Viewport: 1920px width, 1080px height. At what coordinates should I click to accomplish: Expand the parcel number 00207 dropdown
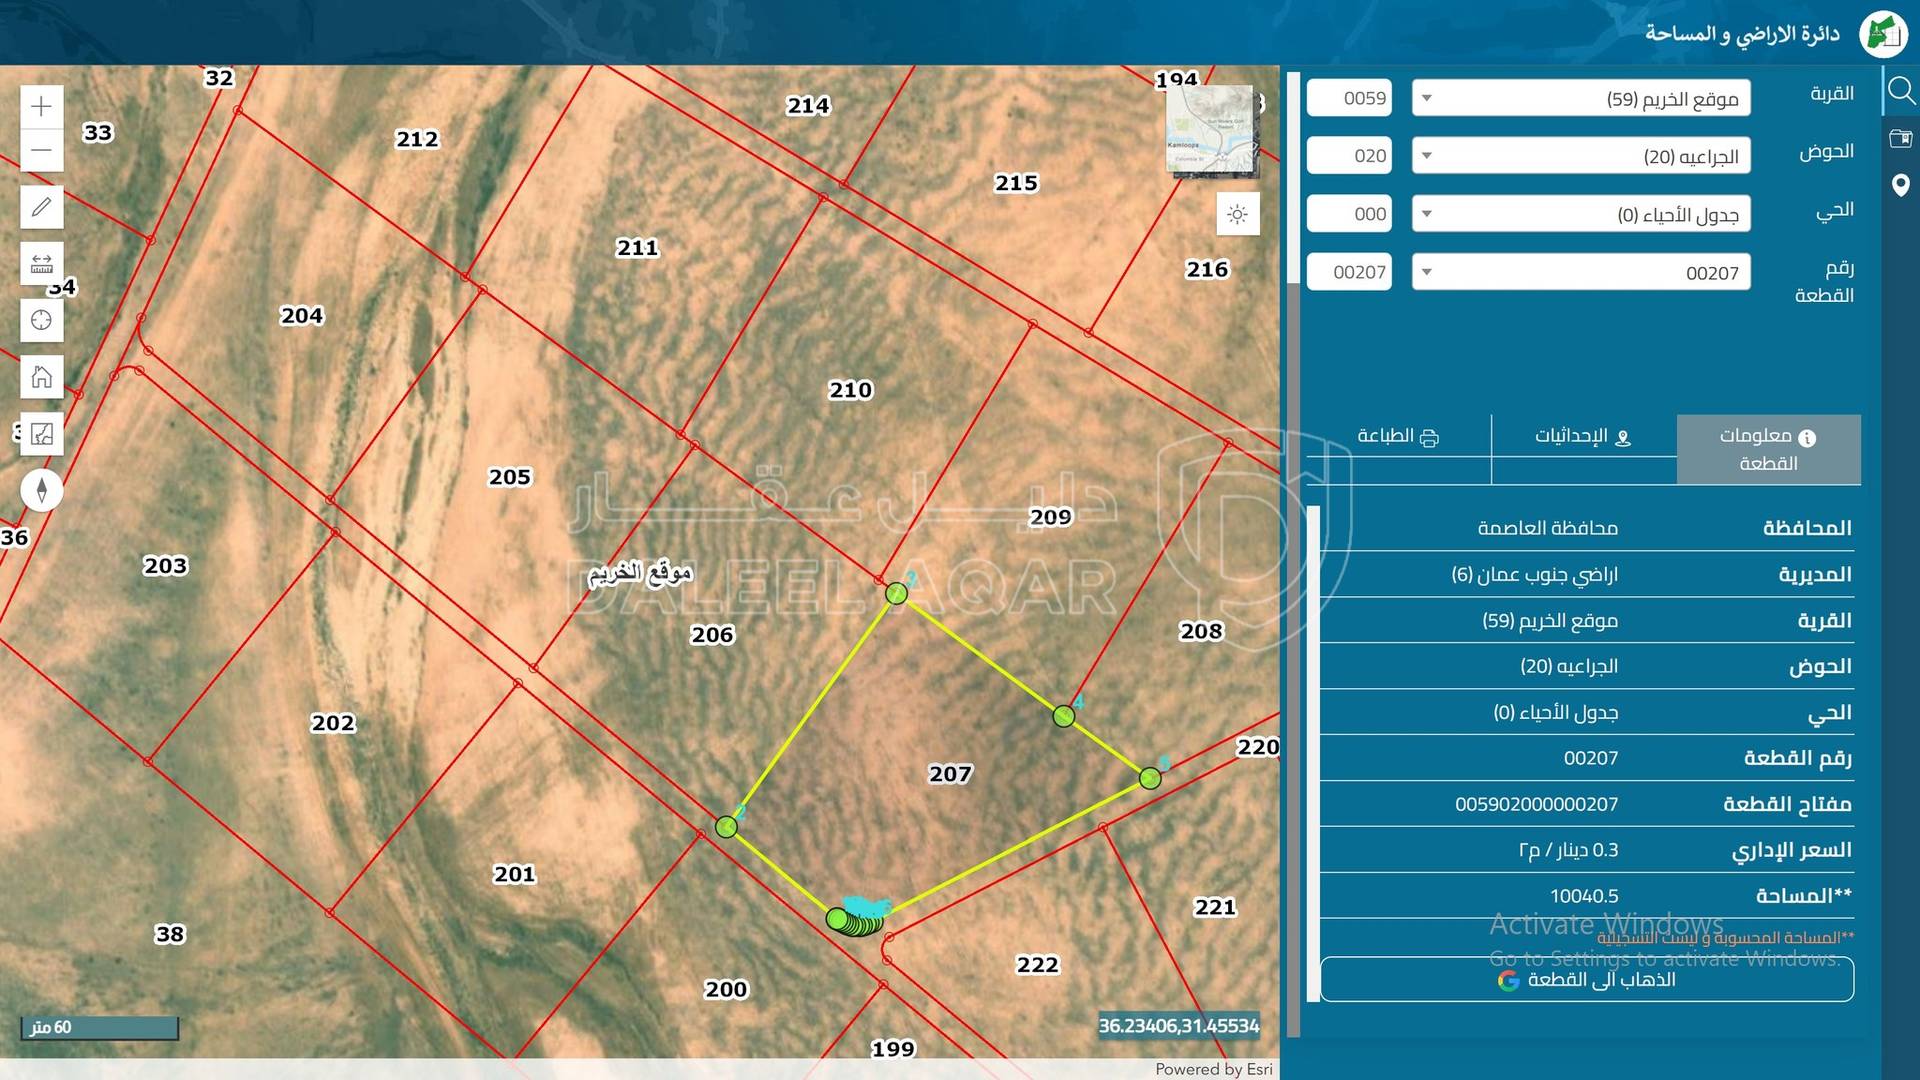tap(1580, 272)
